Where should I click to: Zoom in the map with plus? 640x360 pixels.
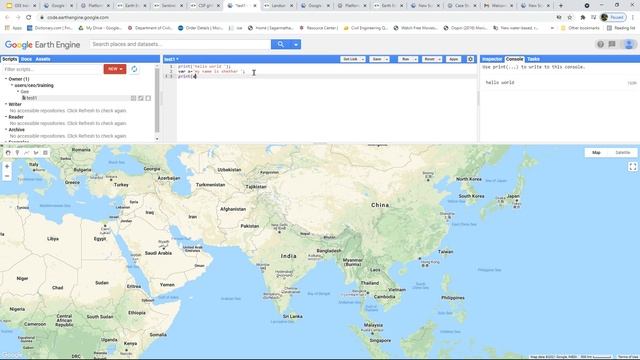[7, 166]
